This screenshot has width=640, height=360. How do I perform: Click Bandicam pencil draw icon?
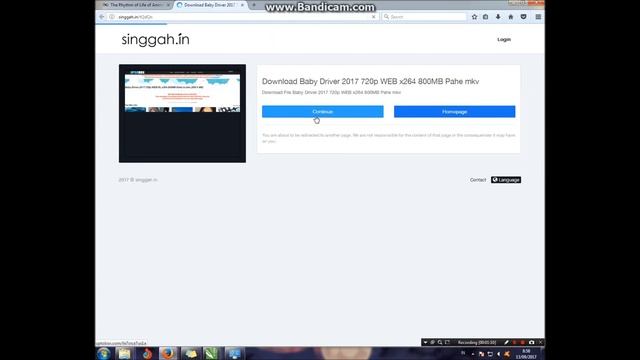(x=506, y=342)
